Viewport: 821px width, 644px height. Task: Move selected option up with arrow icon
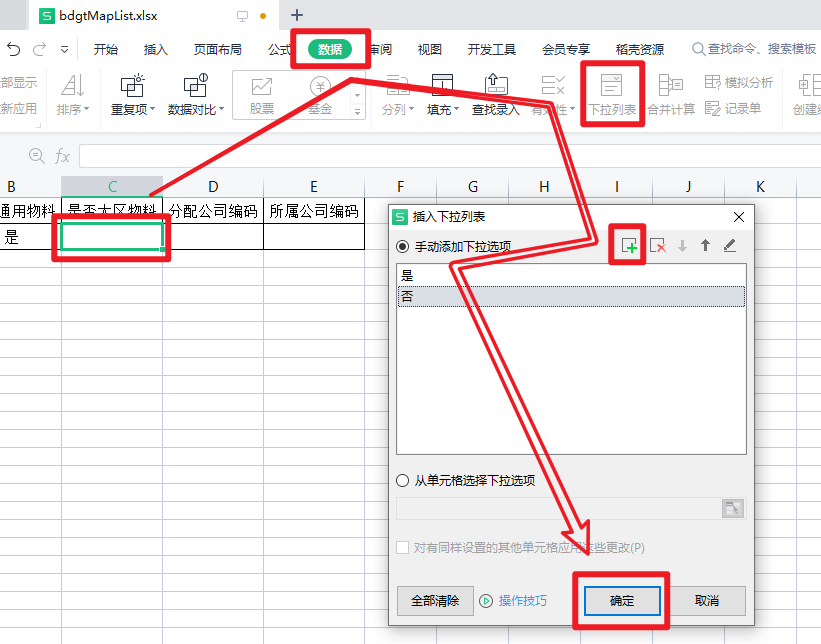[705, 246]
